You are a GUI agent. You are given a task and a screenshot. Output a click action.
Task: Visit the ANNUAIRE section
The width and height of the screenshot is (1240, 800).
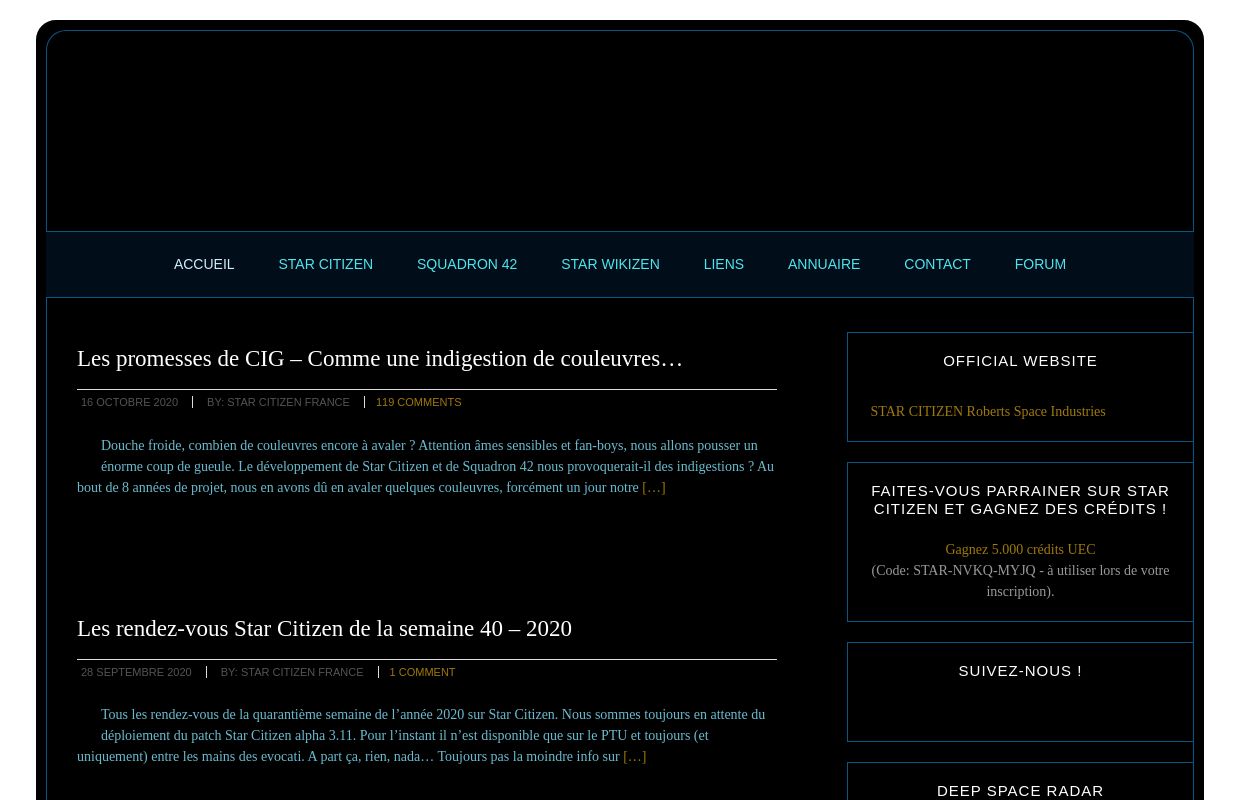coord(823,264)
